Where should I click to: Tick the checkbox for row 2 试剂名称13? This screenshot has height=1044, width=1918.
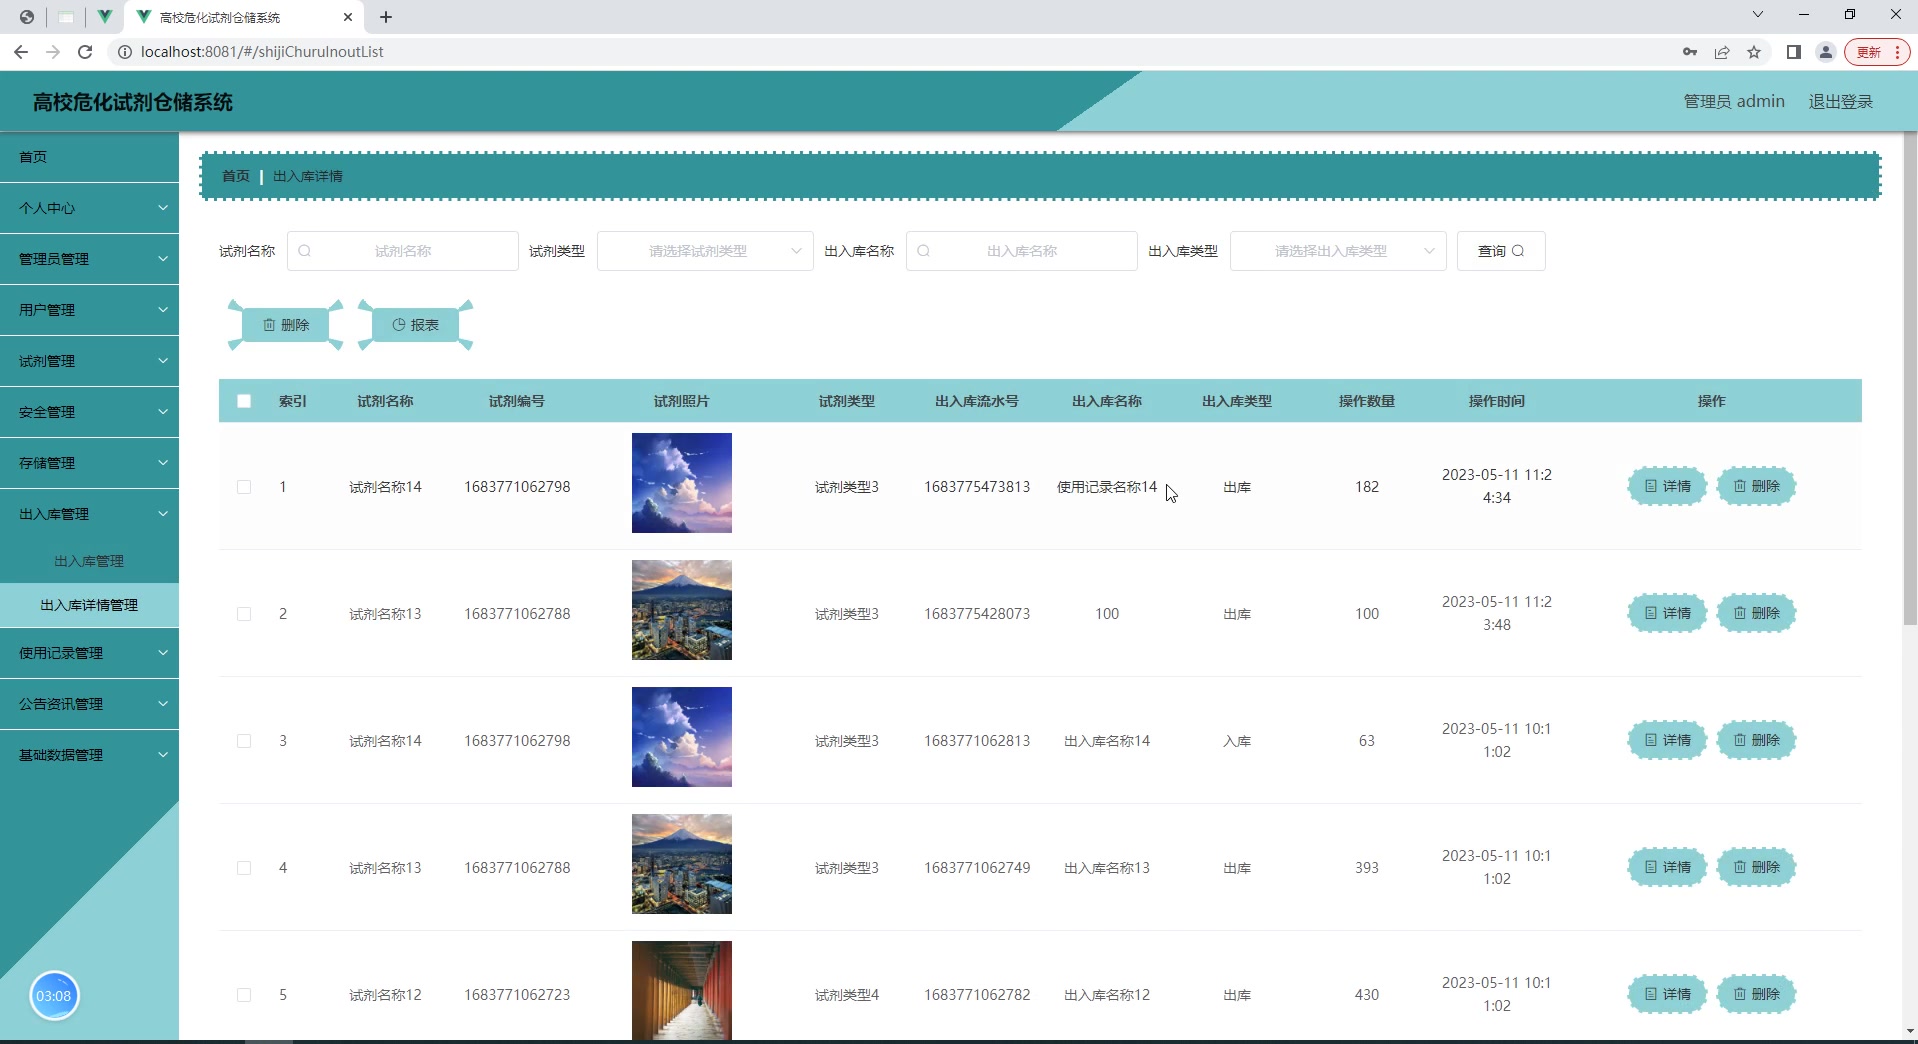244,614
